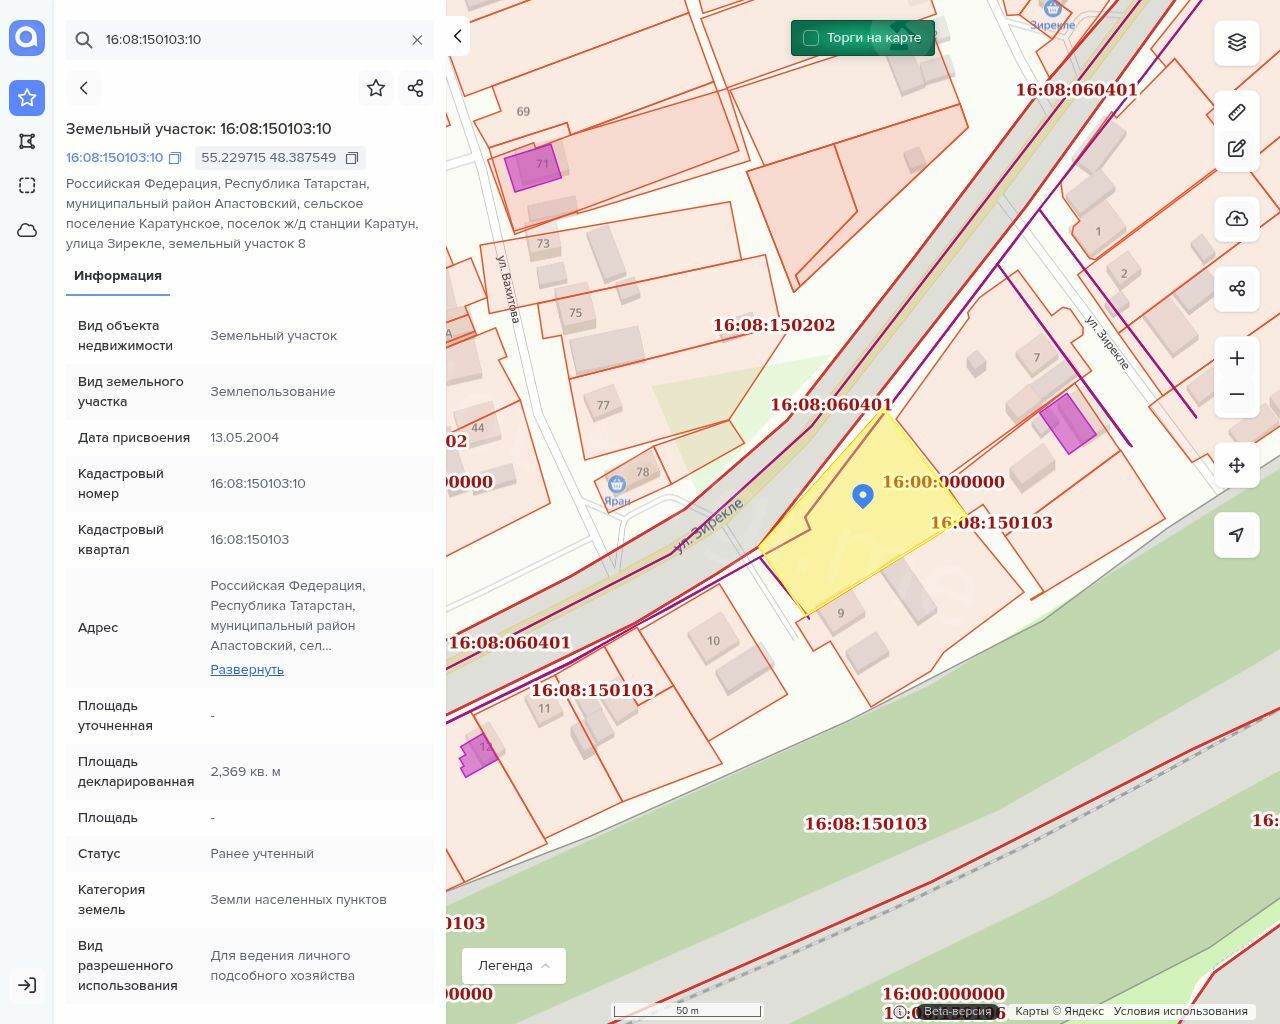Select the ruler measurement tool
1280x1024 pixels.
1237,112
